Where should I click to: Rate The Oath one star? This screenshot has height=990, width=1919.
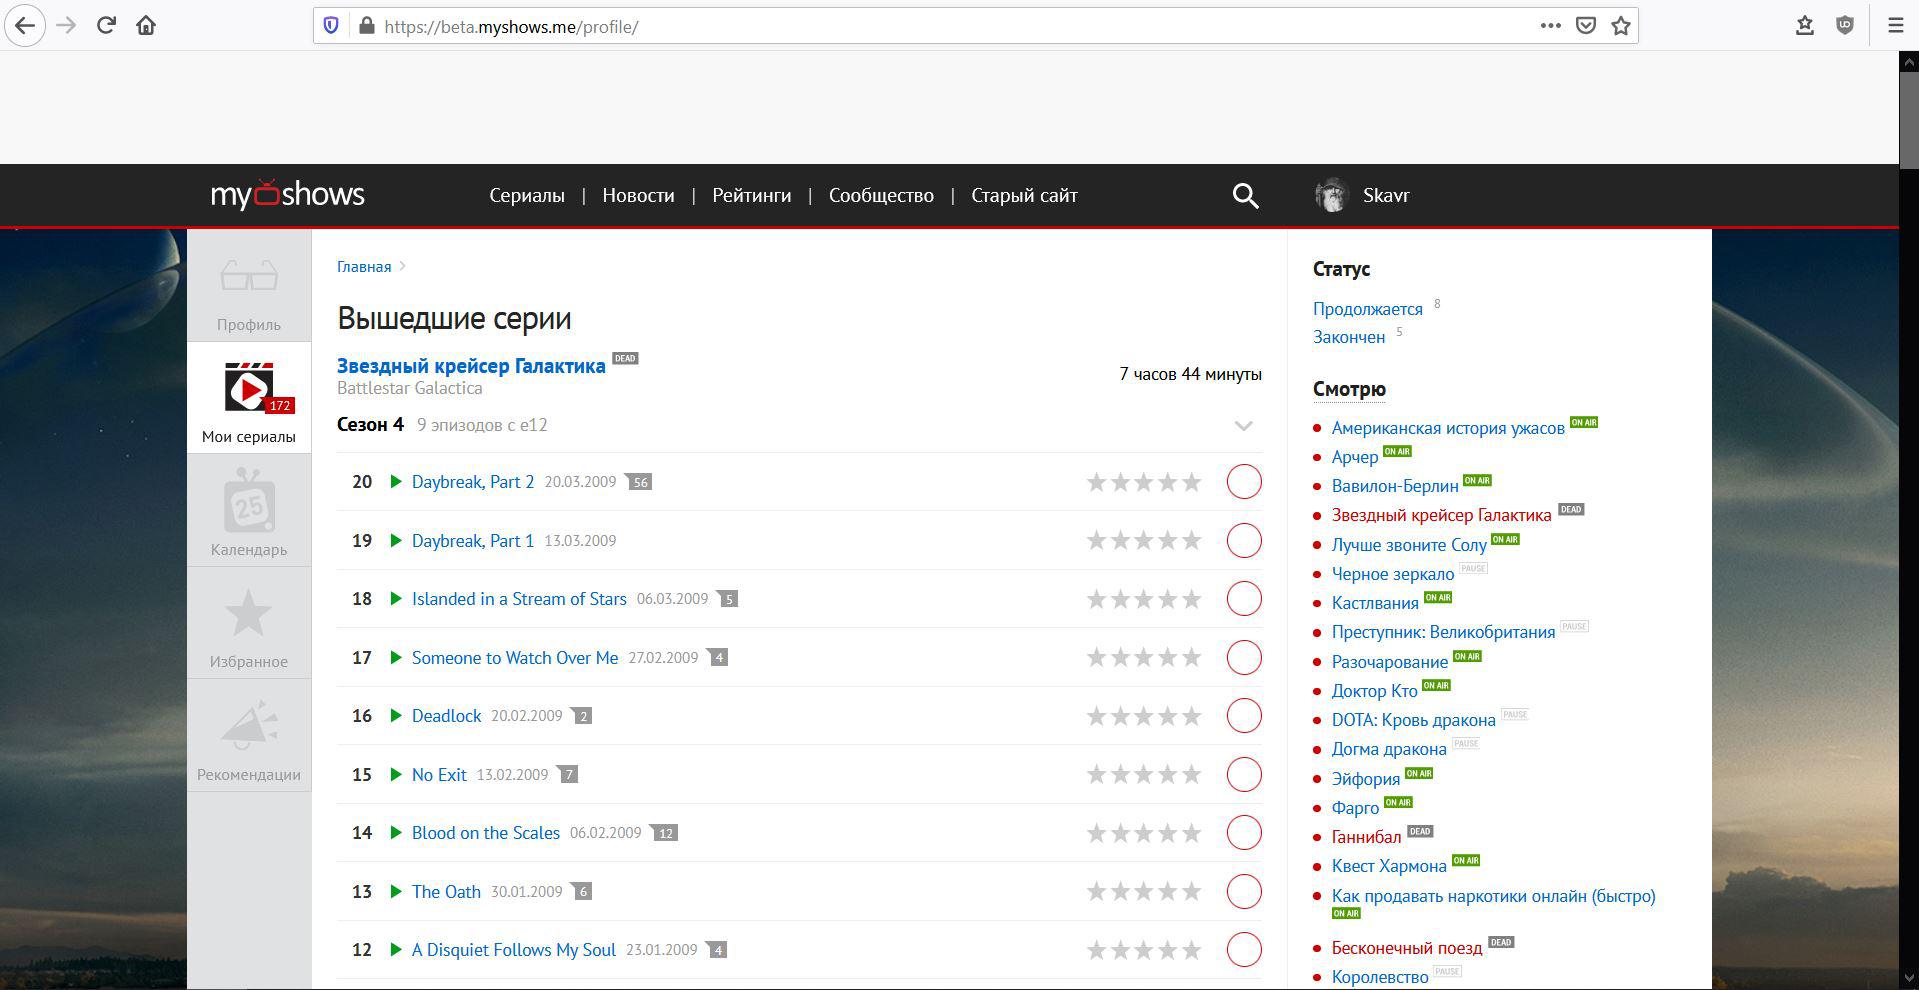1096,892
